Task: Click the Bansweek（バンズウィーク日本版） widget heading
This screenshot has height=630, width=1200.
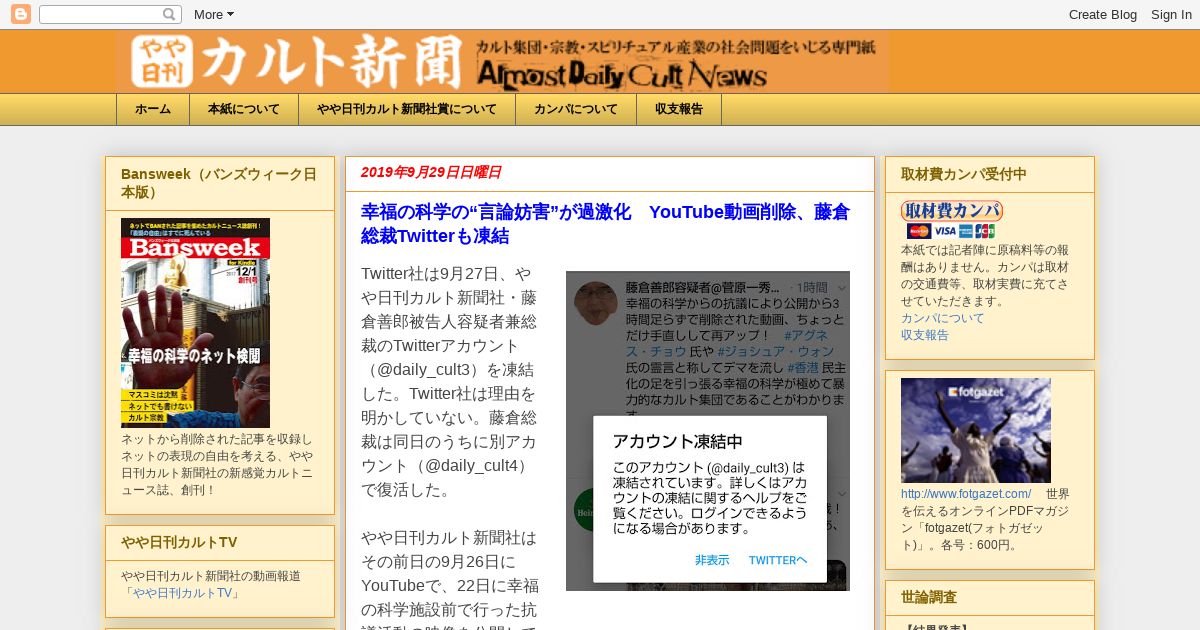Action: coord(219,183)
